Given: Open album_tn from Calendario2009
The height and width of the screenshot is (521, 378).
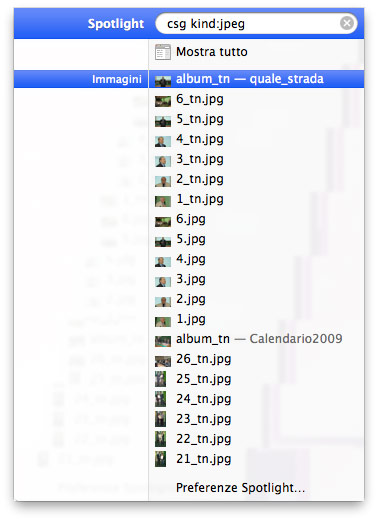Looking at the screenshot, I should (256, 339).
